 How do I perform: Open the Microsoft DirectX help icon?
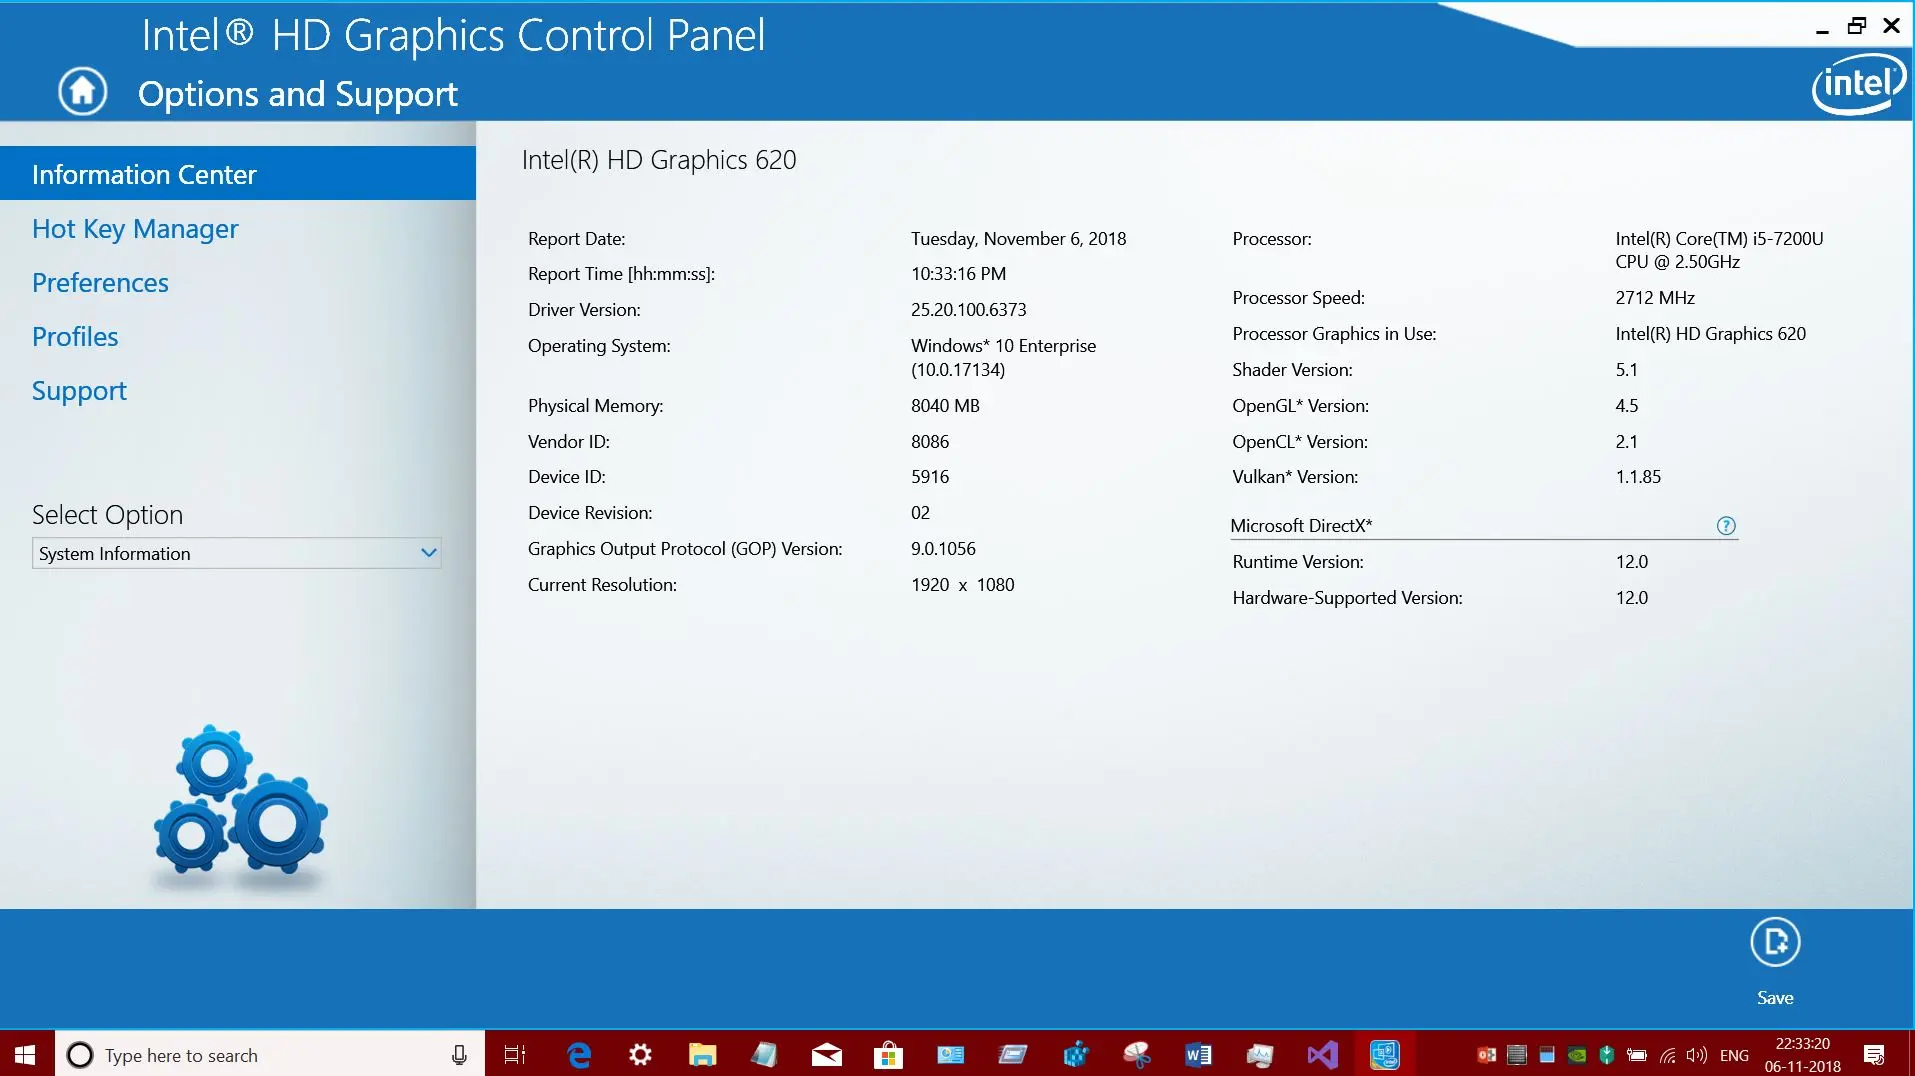pyautogui.click(x=1726, y=526)
